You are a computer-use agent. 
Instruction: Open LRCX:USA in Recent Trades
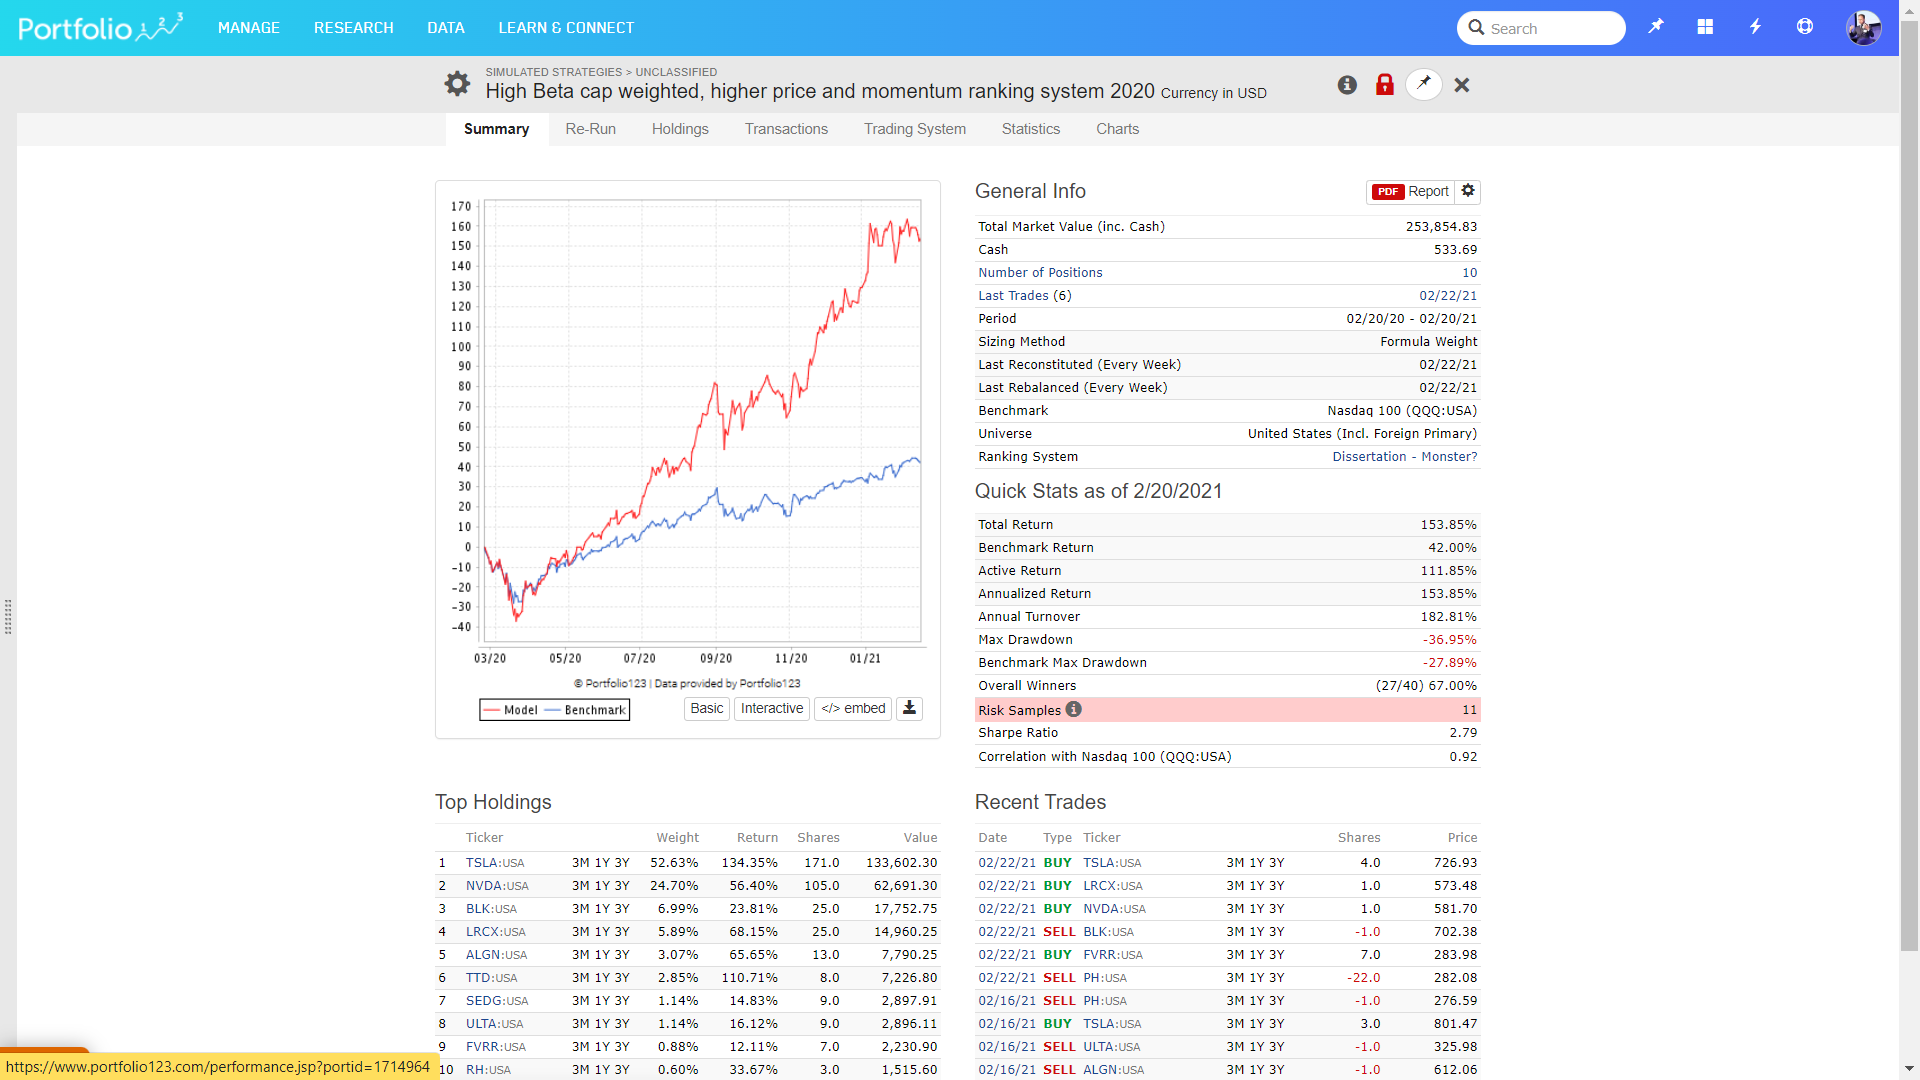click(1113, 885)
